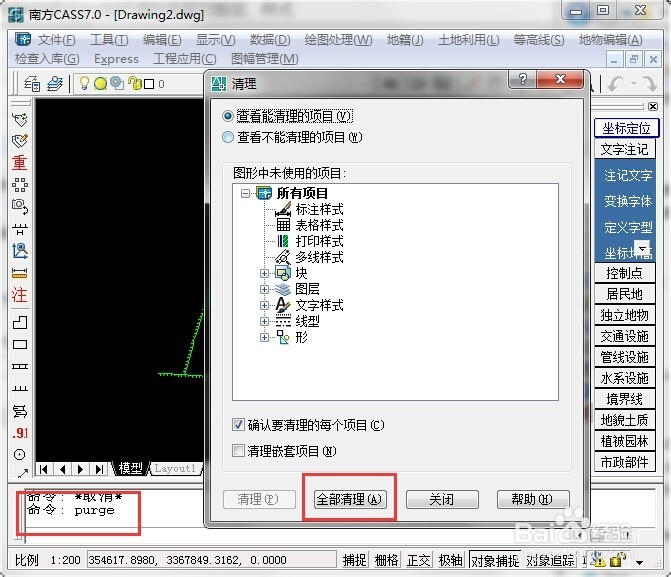
Task: Toggle 对象捕捉 object snap in status bar
Action: tap(495, 560)
